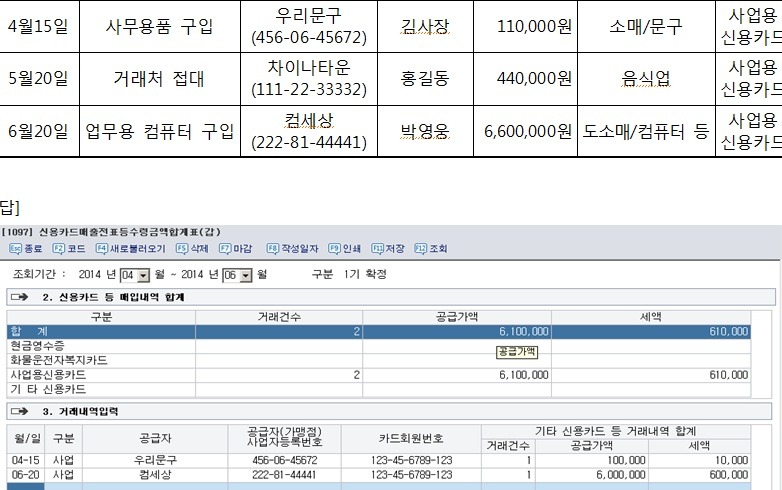The height and width of the screenshot is (490, 782).
Task: Click the F4 새로불러오기 toolbar icon
Action: [x=130, y=248]
